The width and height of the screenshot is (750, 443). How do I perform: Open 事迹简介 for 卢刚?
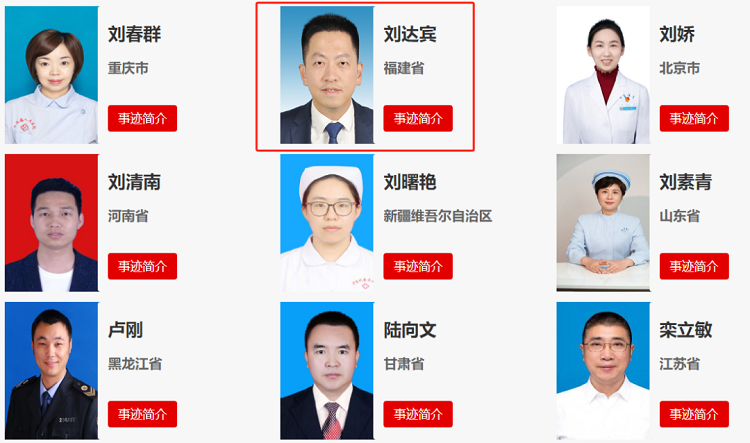click(x=142, y=414)
